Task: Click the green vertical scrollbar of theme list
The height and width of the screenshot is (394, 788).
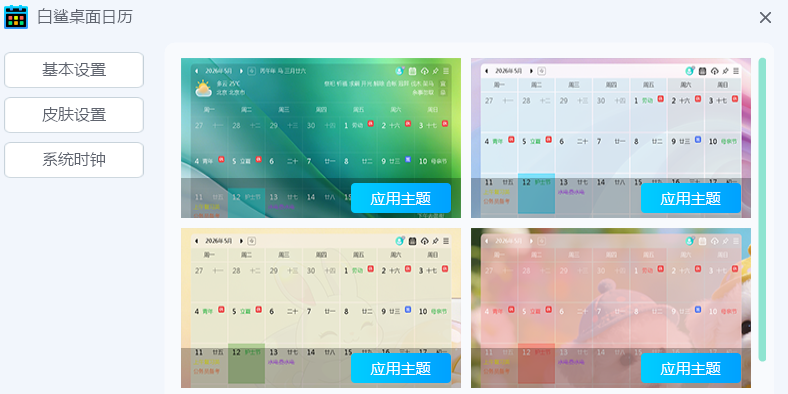Action: click(762, 210)
